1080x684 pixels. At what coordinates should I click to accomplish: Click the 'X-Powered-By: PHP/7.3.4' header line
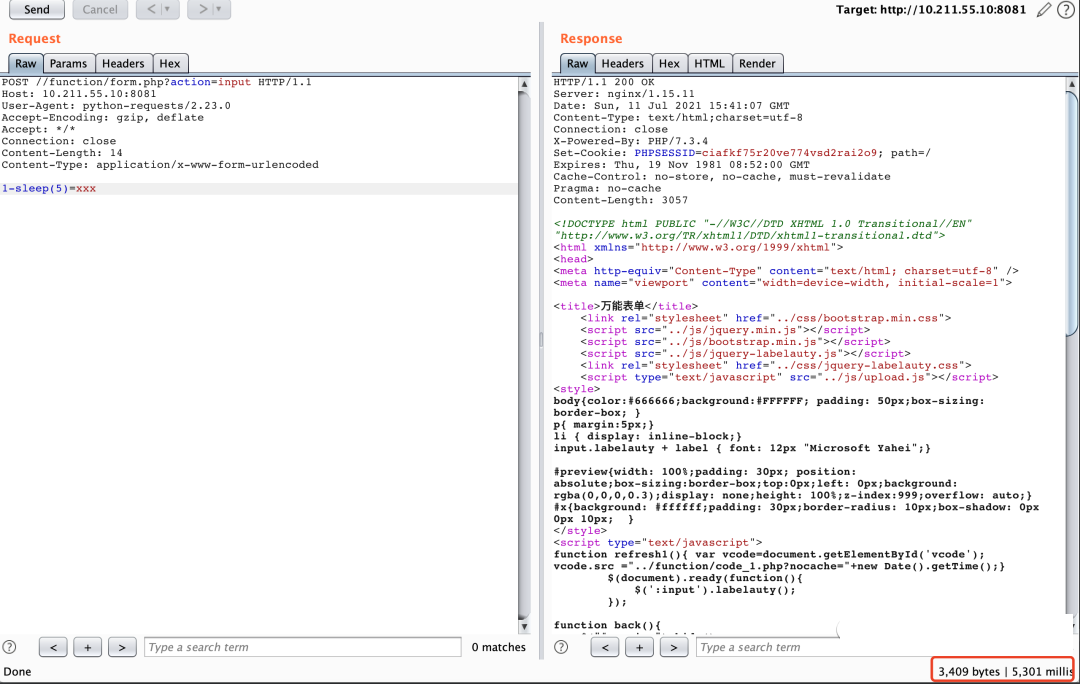(x=631, y=141)
